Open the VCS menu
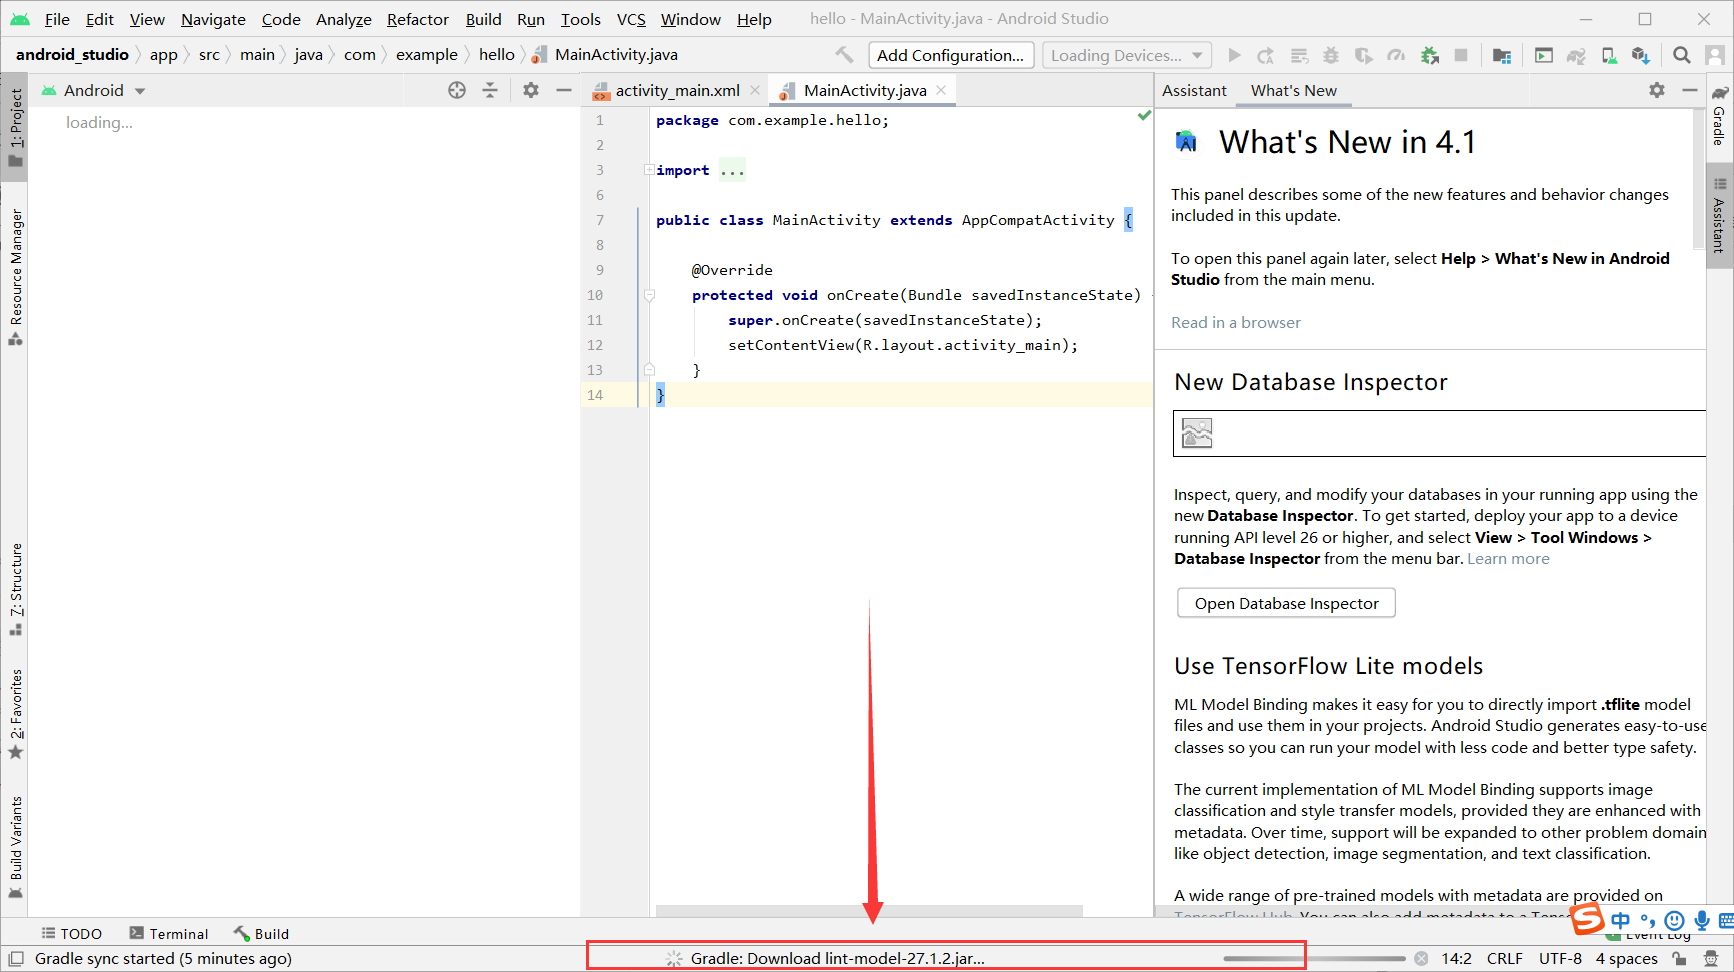 tap(631, 19)
